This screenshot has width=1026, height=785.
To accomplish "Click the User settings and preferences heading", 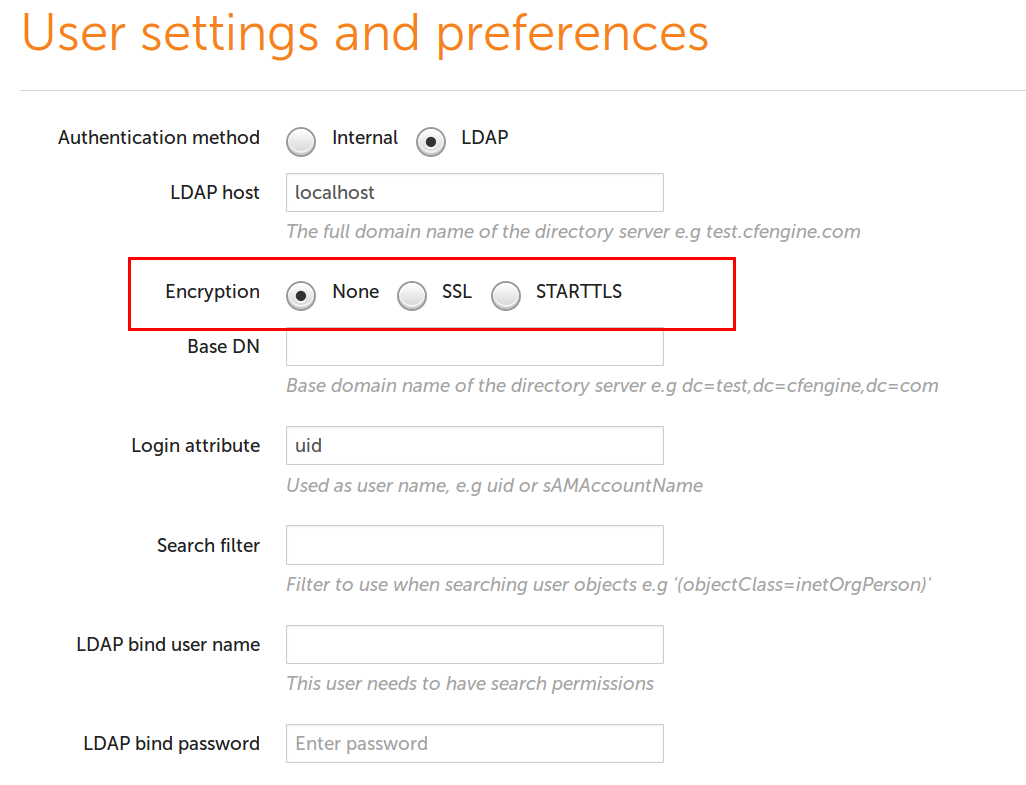I will tap(366, 33).
